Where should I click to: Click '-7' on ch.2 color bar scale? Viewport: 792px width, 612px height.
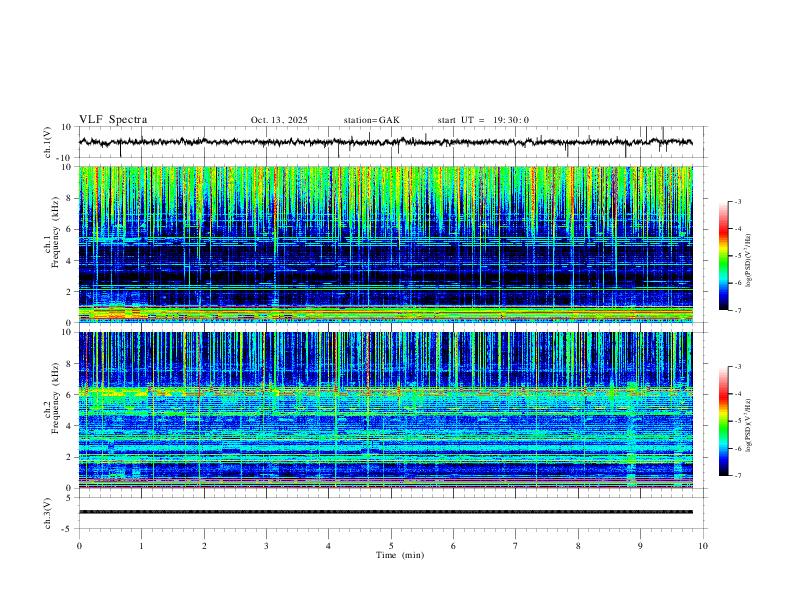(737, 476)
